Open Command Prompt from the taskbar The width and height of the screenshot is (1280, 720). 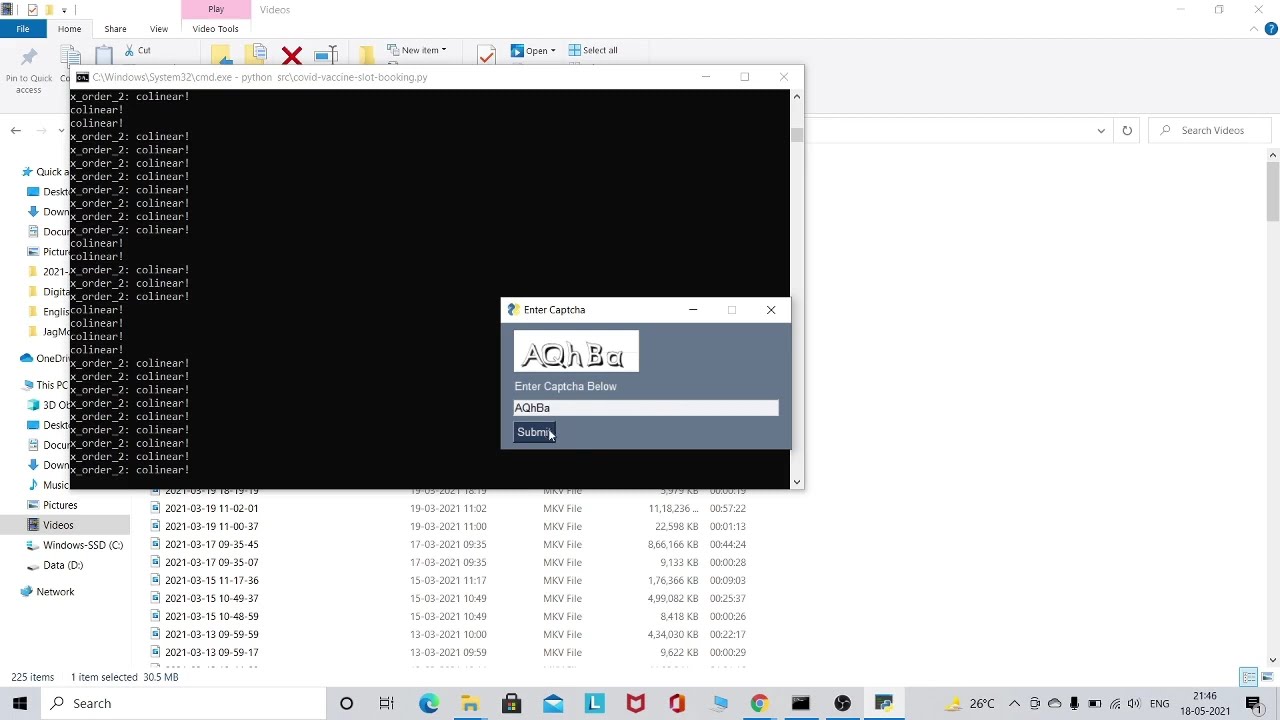click(800, 704)
